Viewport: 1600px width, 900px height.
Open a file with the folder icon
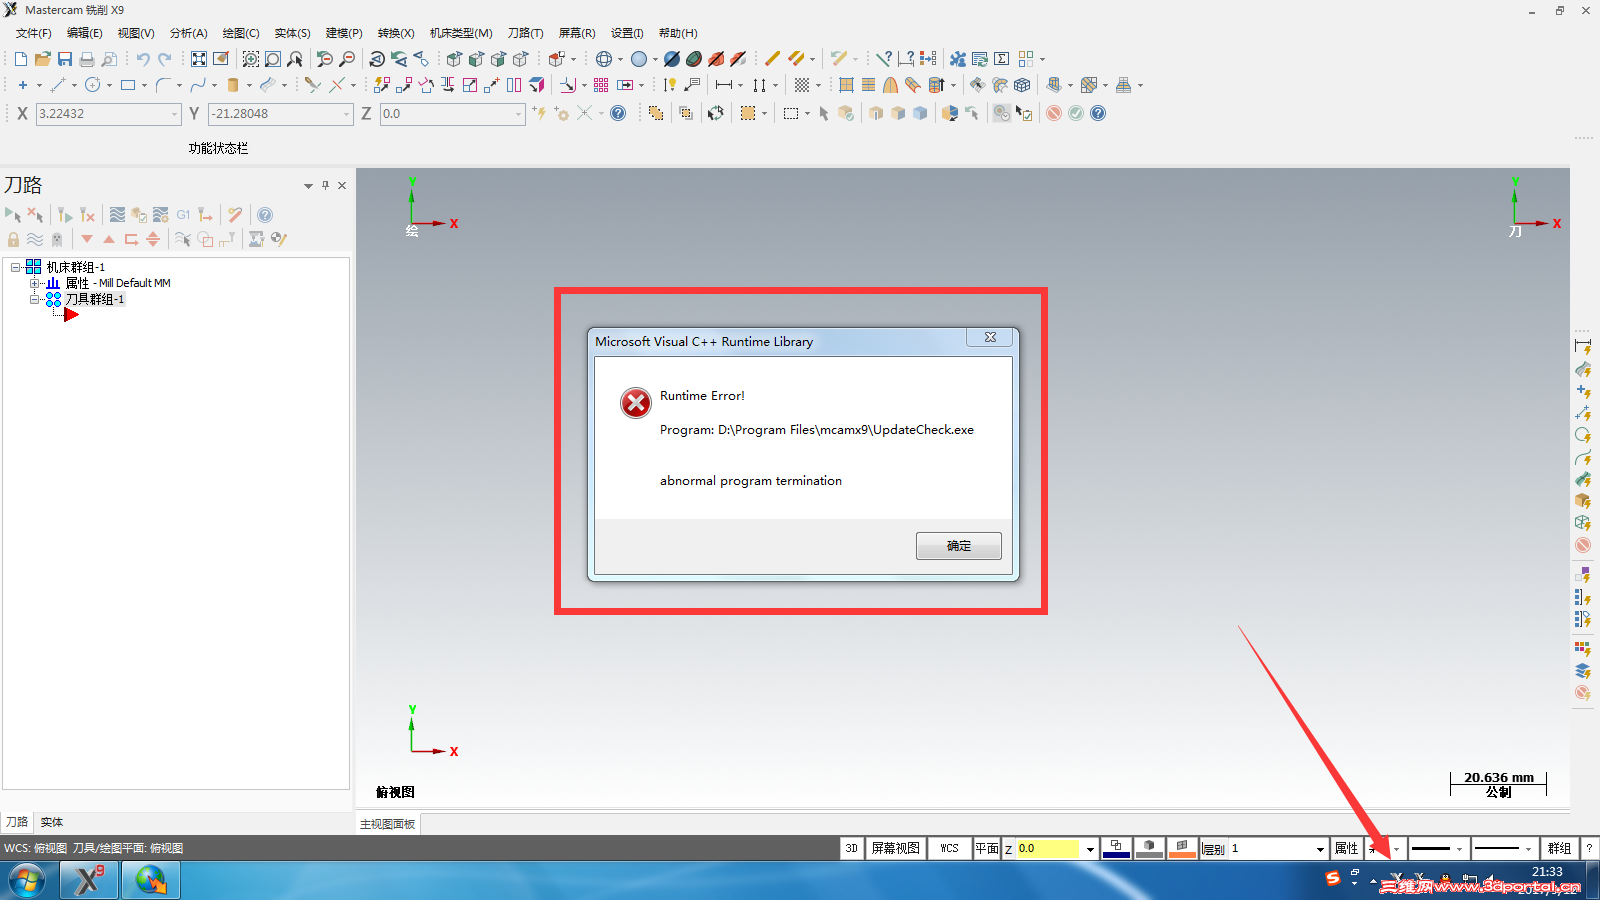[x=43, y=59]
